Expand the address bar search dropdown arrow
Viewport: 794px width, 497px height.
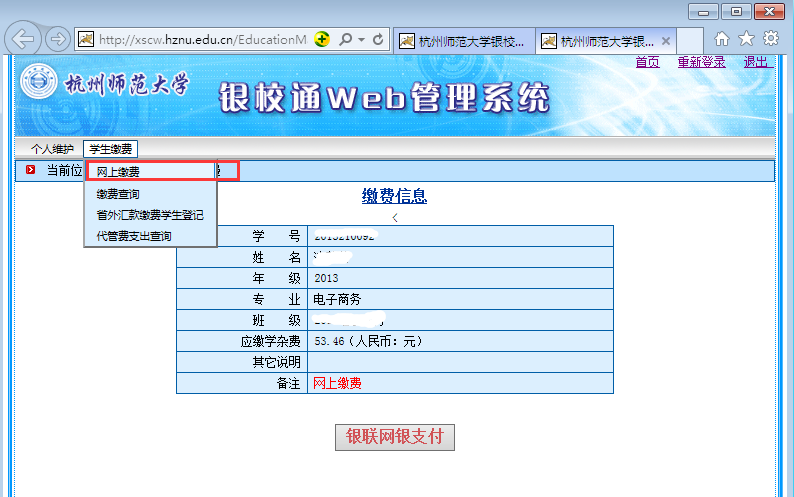(x=360, y=40)
